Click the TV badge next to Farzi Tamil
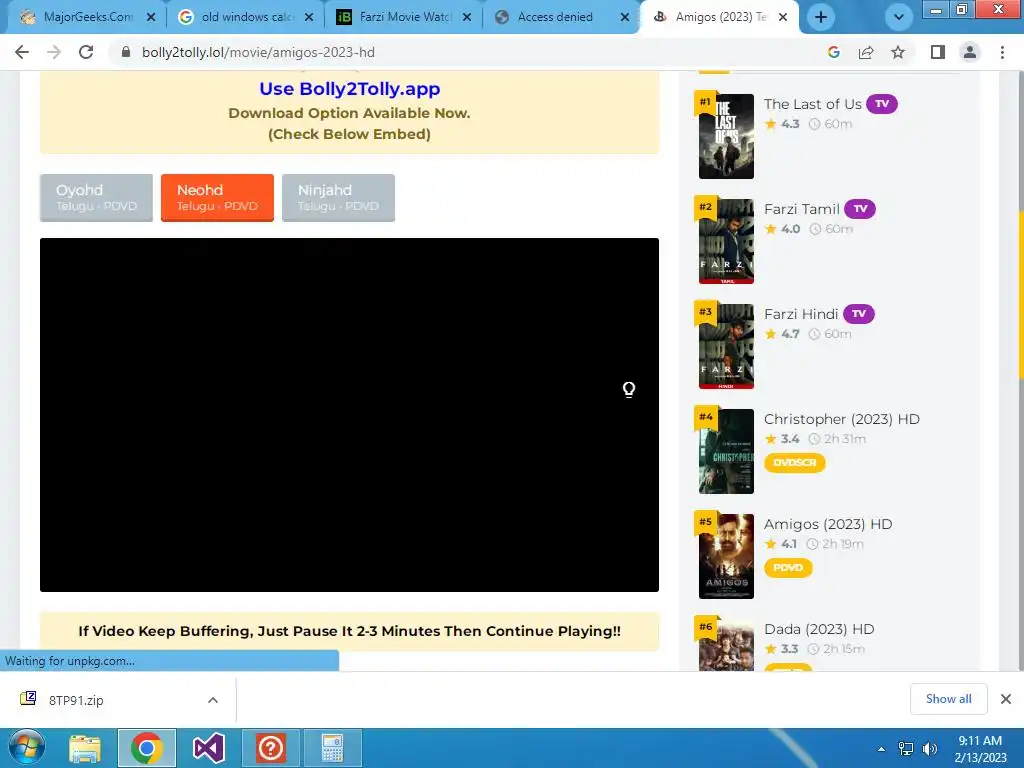This screenshot has width=1024, height=768. click(x=860, y=209)
